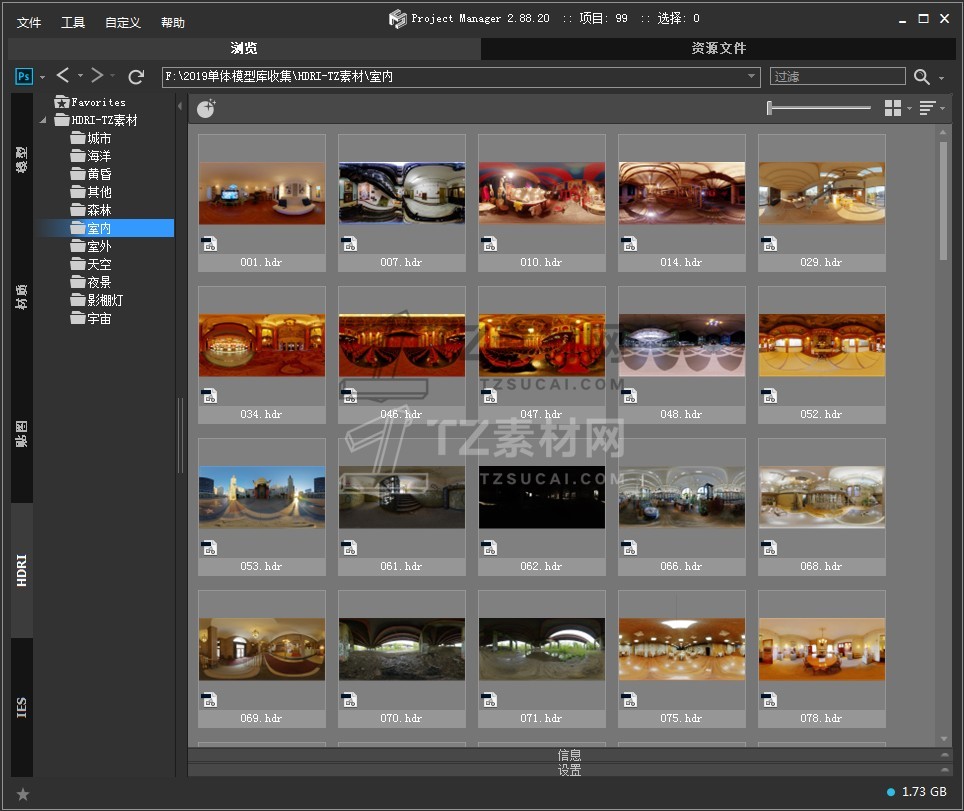The image size is (964, 811).
Task: Open the 文件 menu
Action: coord(29,23)
